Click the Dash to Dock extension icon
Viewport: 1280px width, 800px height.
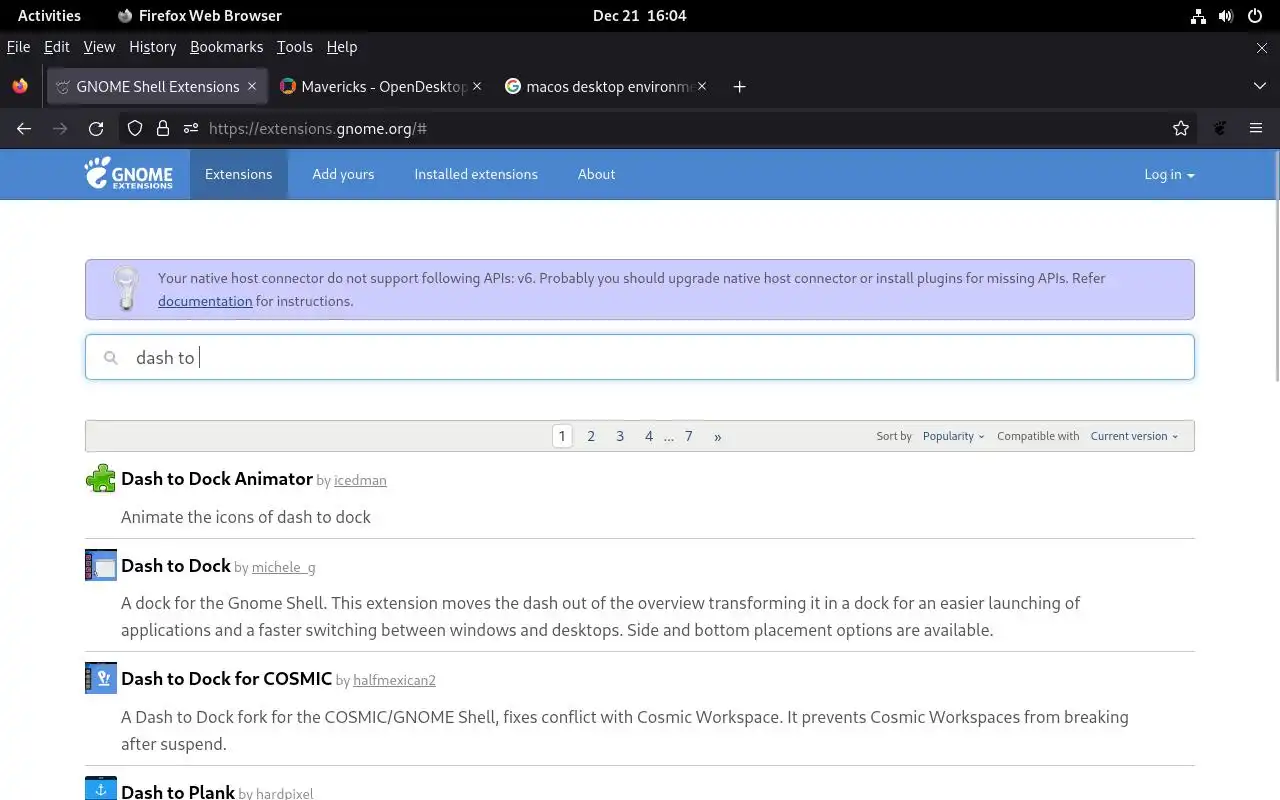click(101, 565)
